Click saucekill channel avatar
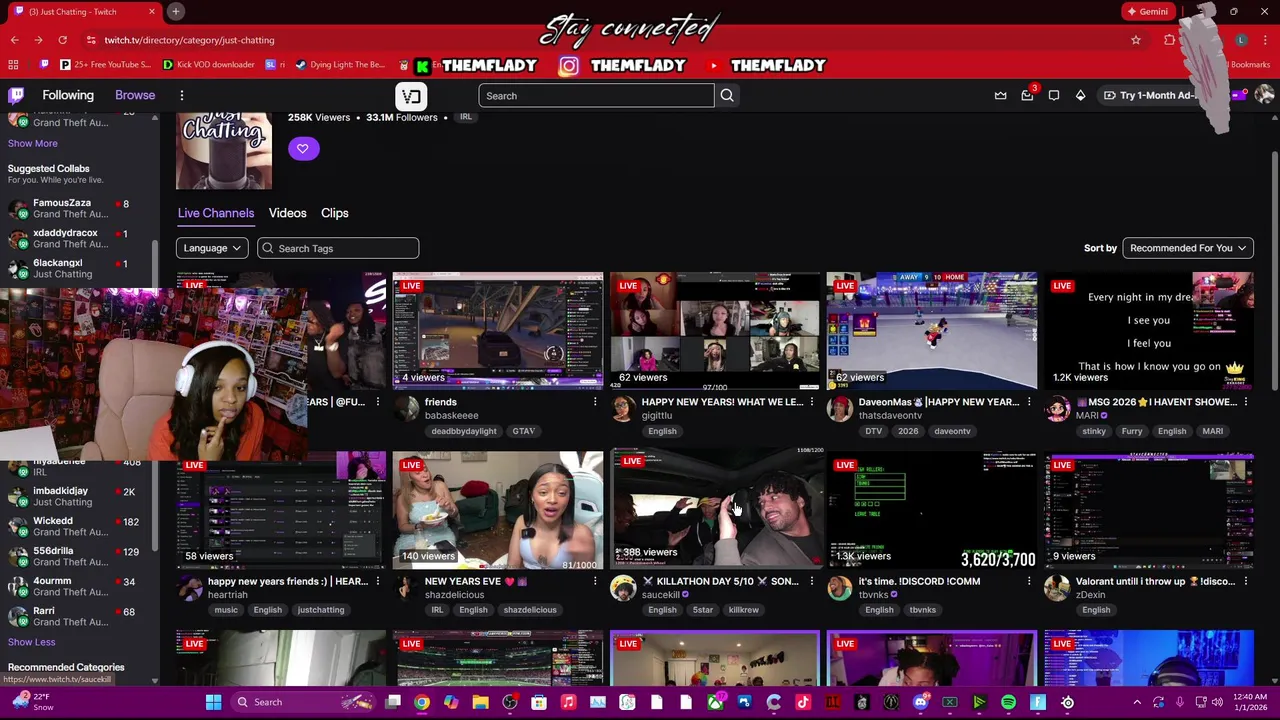The image size is (1280, 720). 623,588
